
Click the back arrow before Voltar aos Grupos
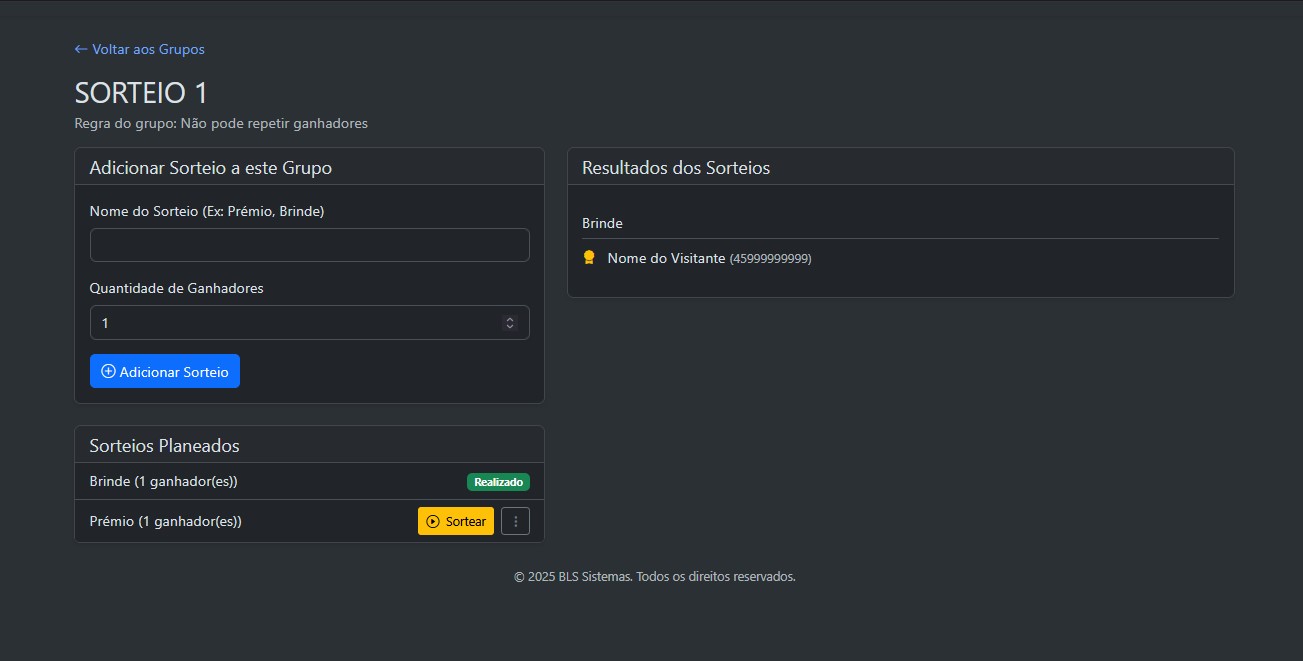click(81, 49)
